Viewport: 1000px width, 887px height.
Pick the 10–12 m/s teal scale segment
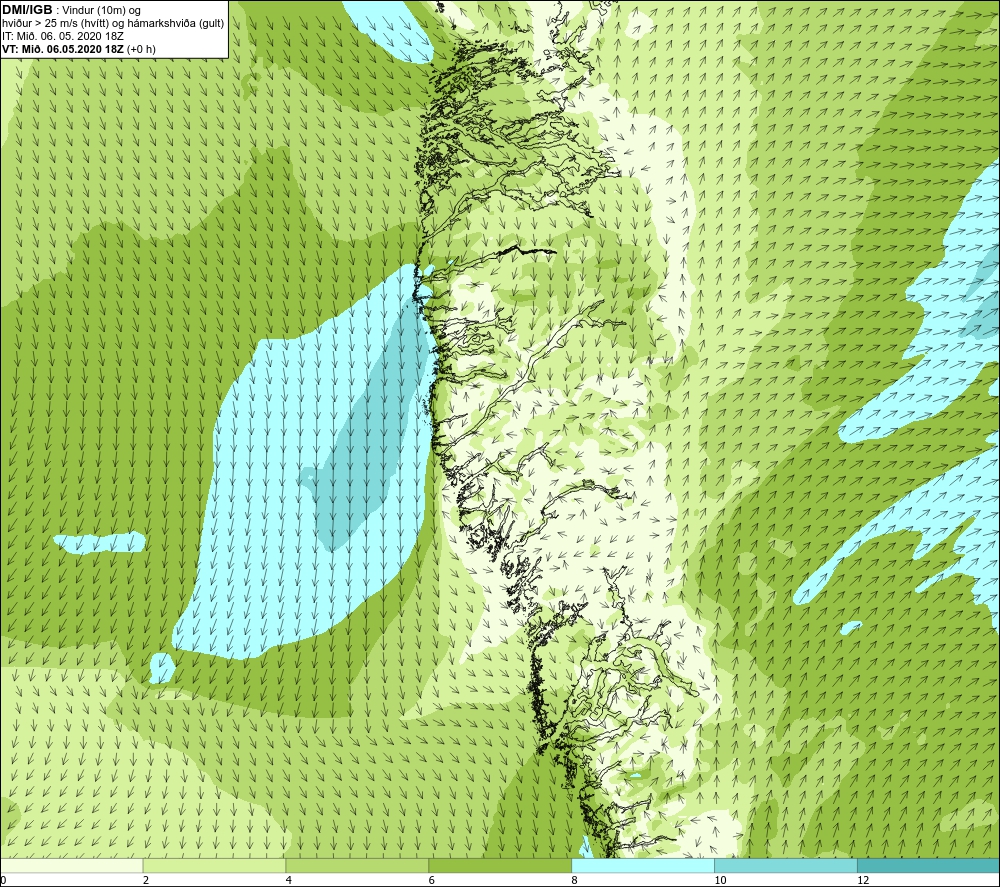click(786, 865)
